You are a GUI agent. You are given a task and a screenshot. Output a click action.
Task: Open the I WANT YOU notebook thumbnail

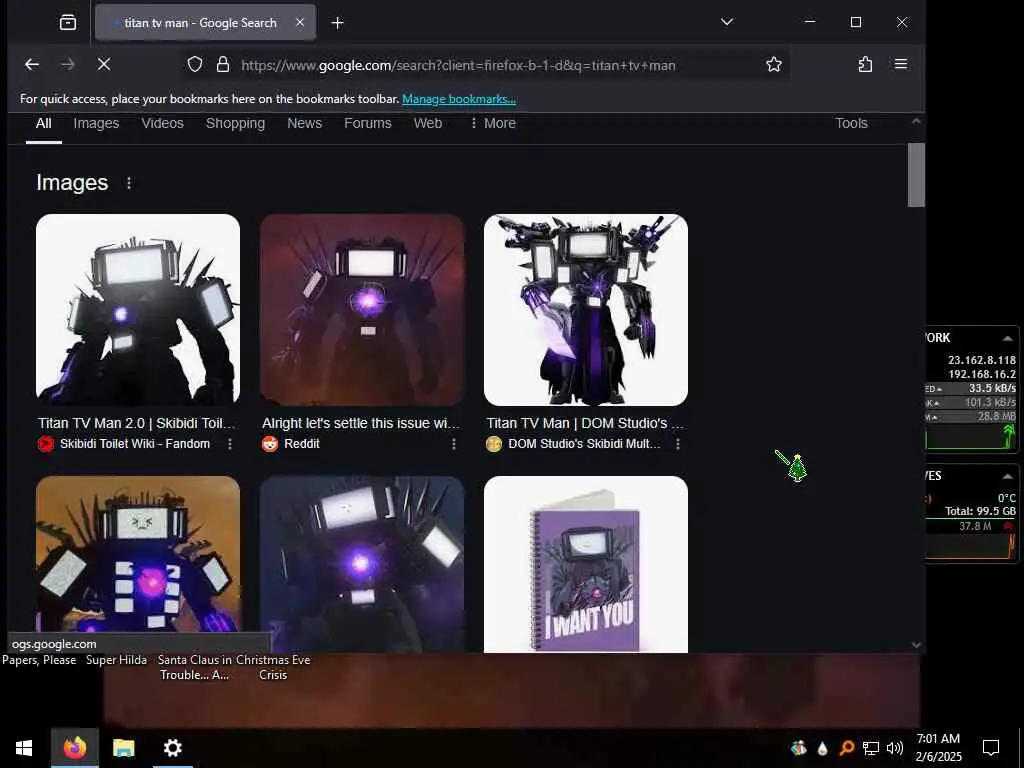pyautogui.click(x=586, y=564)
